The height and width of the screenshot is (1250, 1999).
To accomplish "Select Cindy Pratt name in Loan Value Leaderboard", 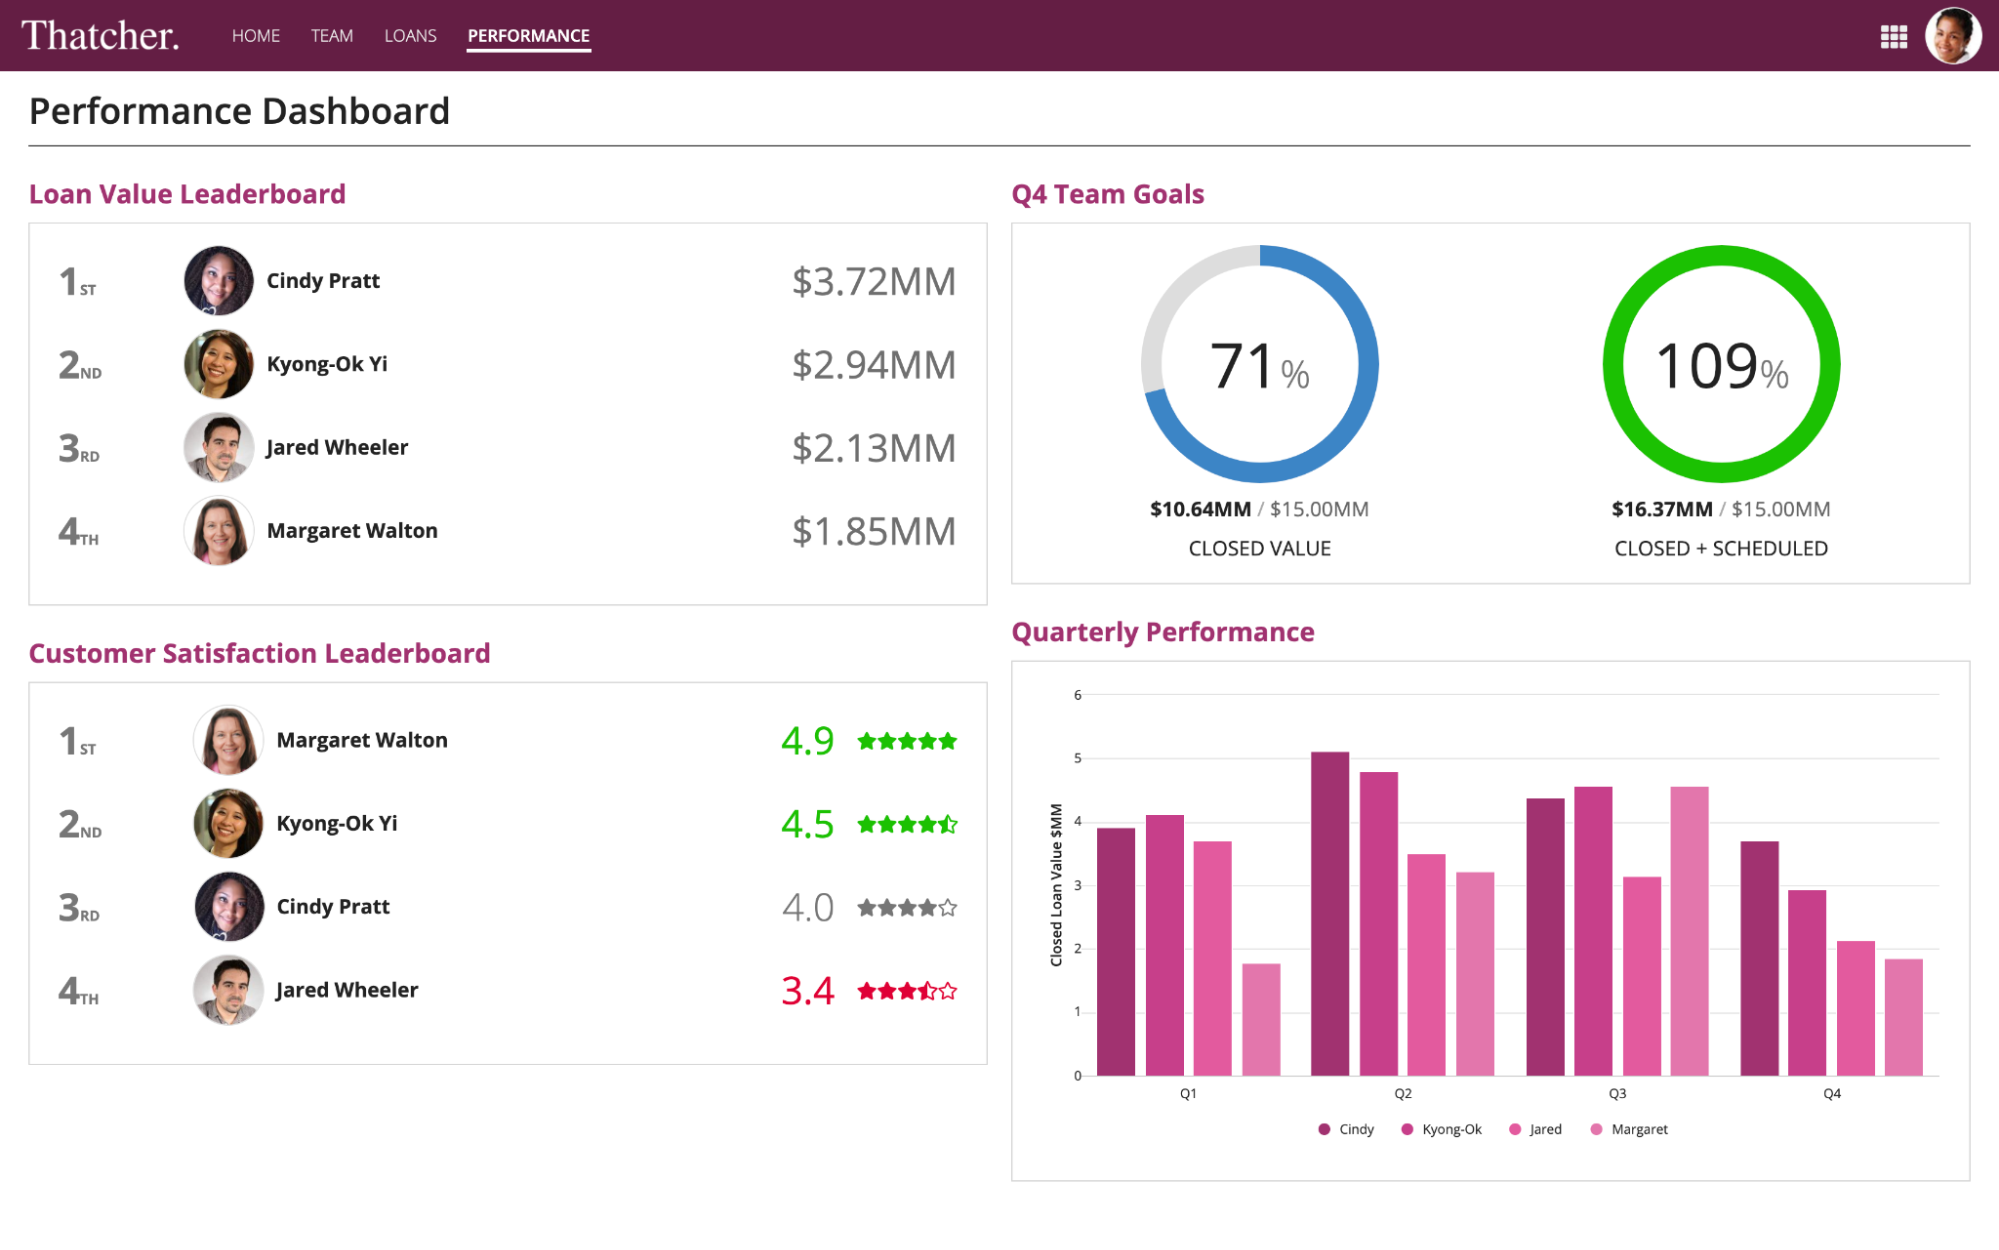I will [x=323, y=281].
